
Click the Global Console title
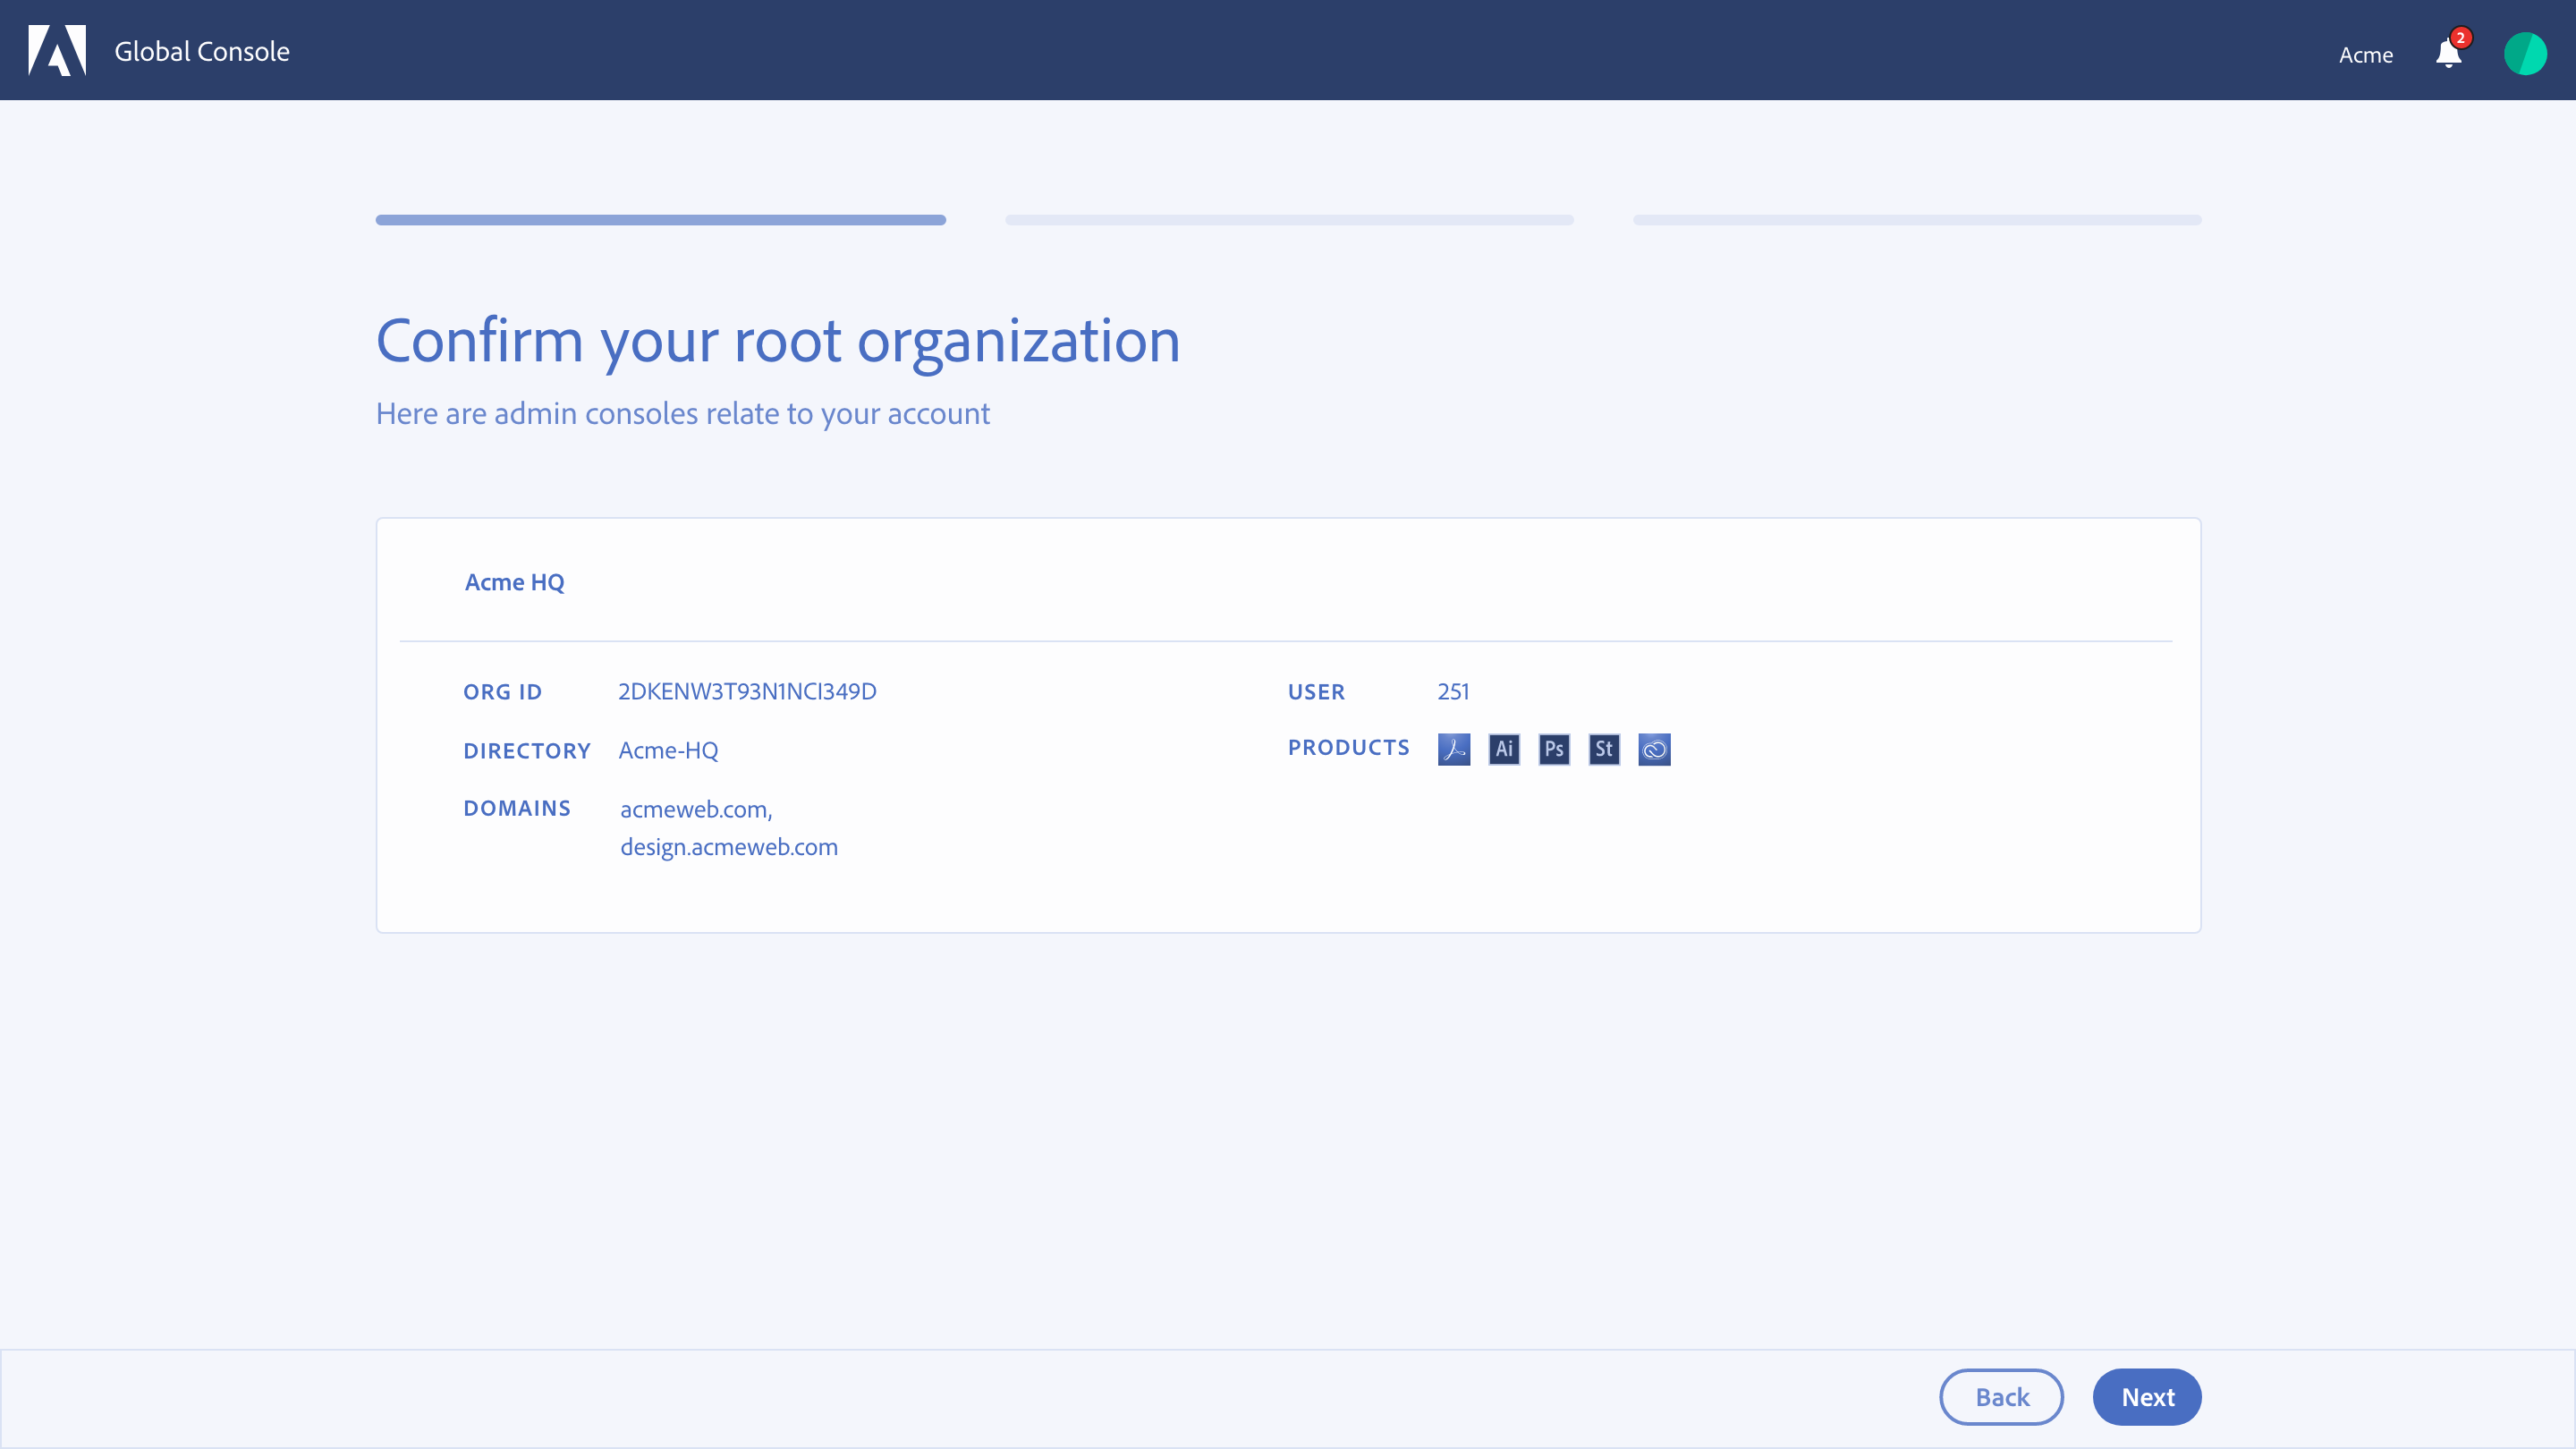(202, 51)
